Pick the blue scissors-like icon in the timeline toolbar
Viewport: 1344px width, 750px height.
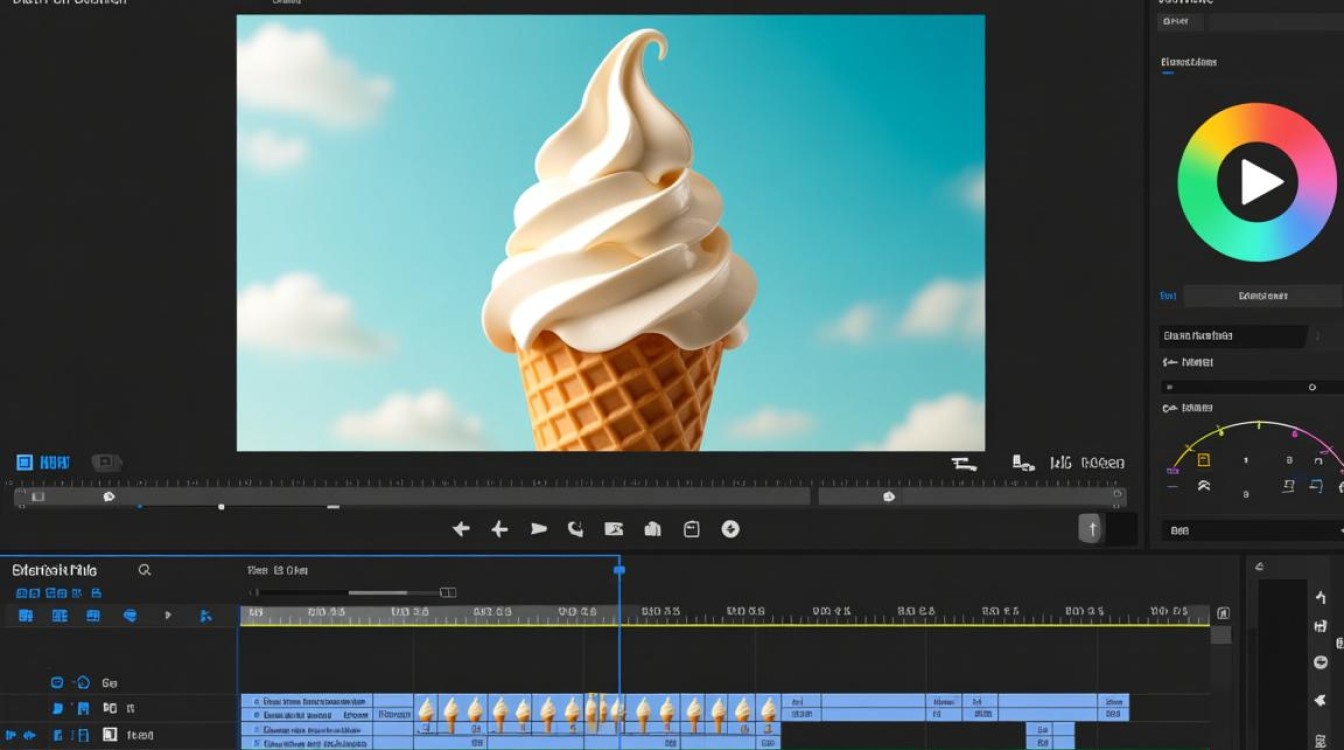(205, 616)
